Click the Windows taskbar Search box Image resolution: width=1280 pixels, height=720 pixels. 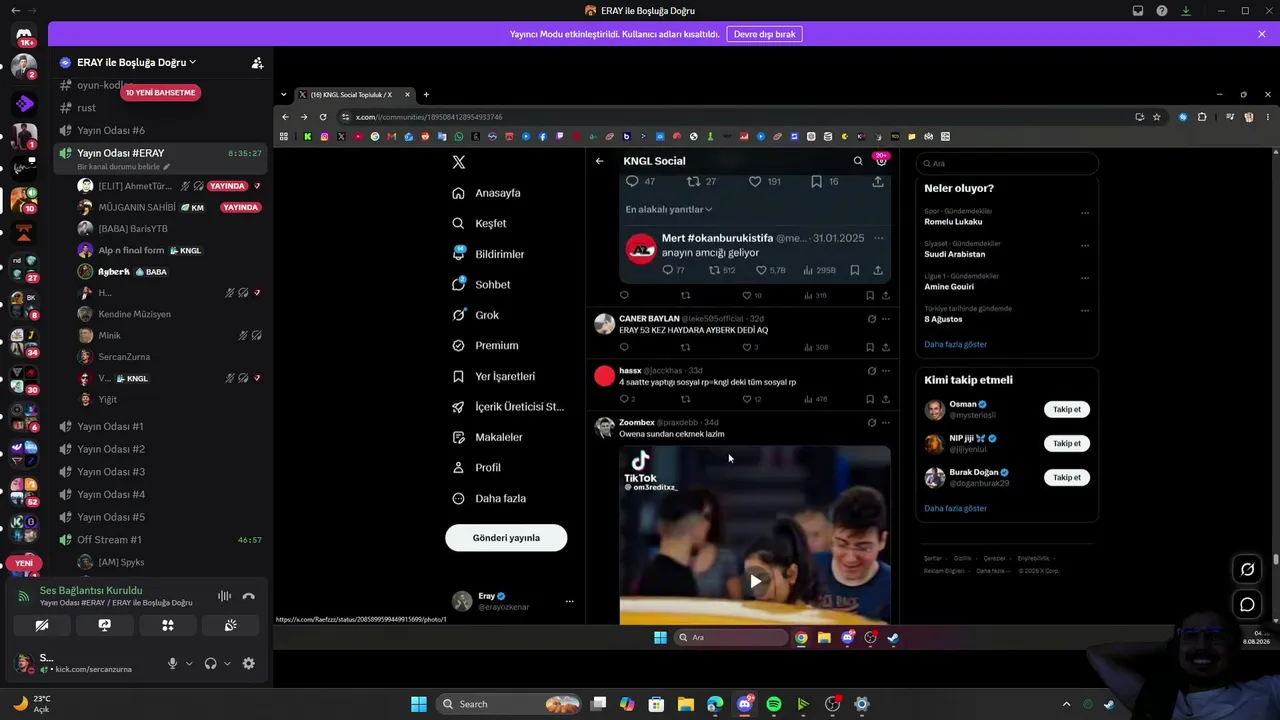(x=510, y=704)
